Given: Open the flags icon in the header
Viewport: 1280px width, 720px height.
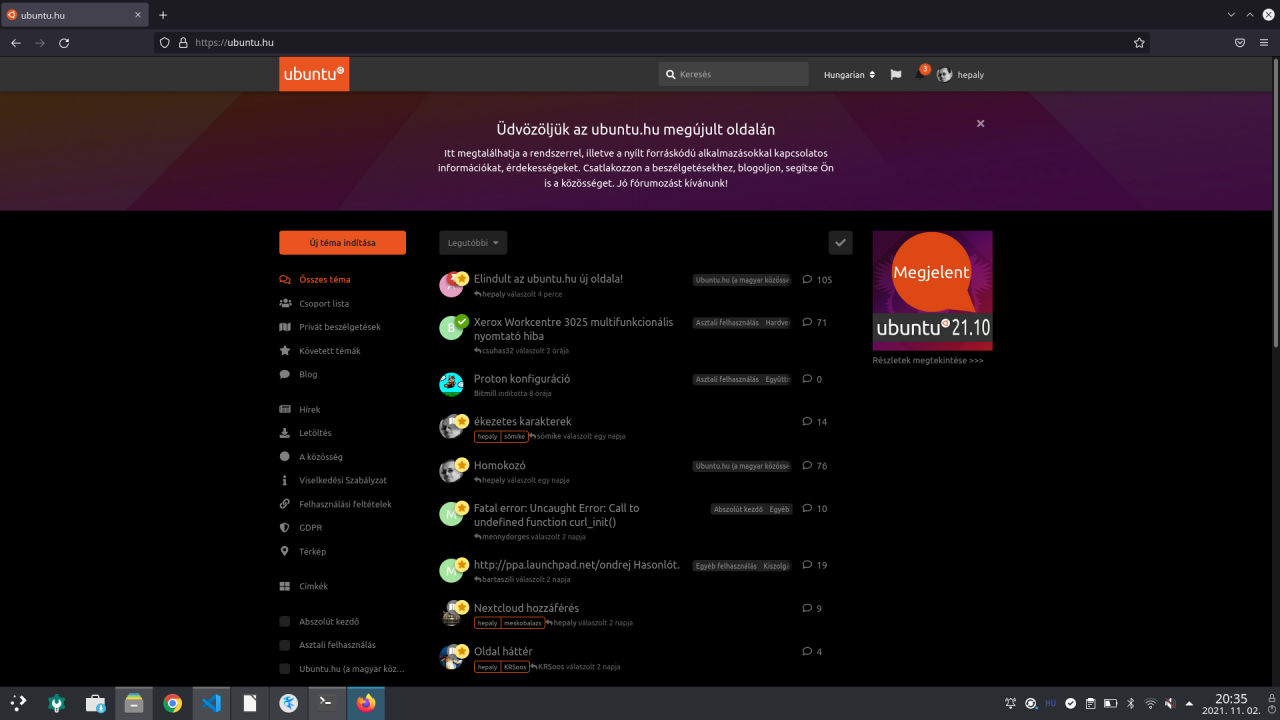Looking at the screenshot, I should coord(896,75).
